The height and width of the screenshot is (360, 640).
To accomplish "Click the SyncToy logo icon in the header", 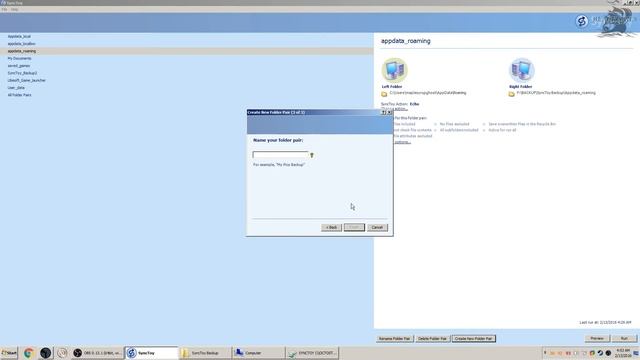I will (x=582, y=21).
